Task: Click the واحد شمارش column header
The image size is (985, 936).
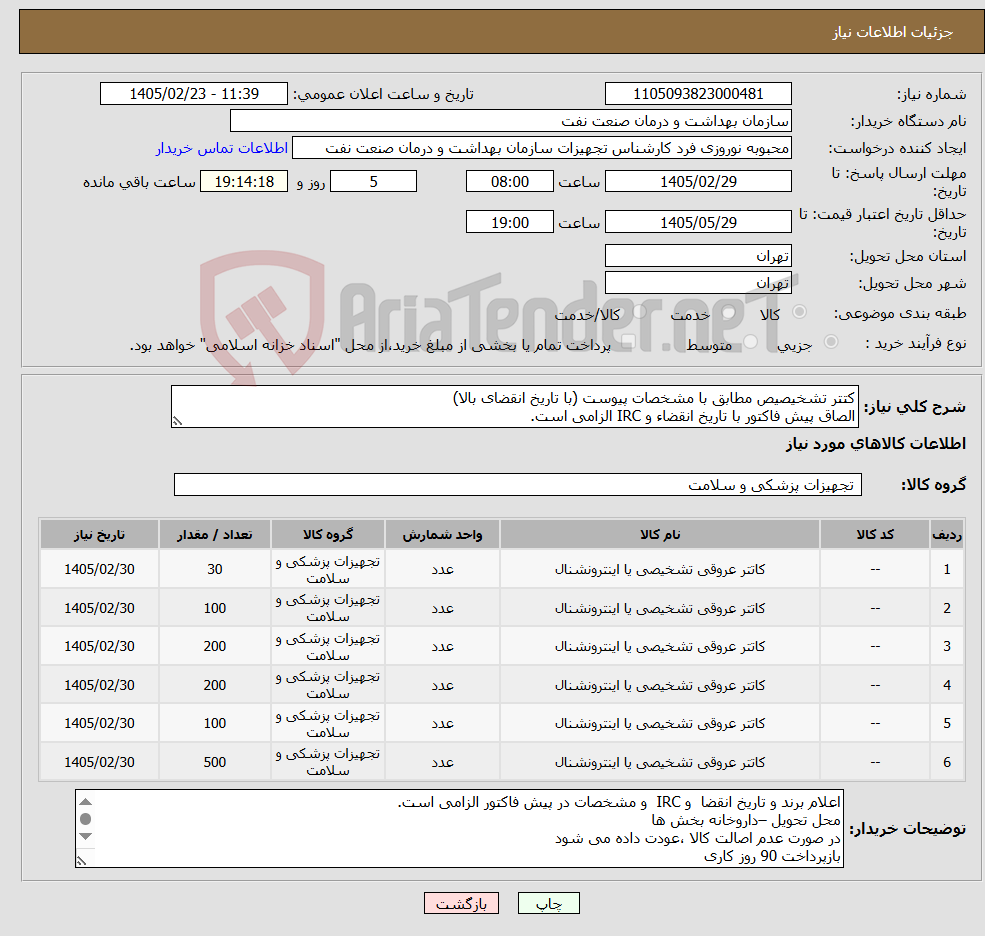Action: [x=442, y=535]
